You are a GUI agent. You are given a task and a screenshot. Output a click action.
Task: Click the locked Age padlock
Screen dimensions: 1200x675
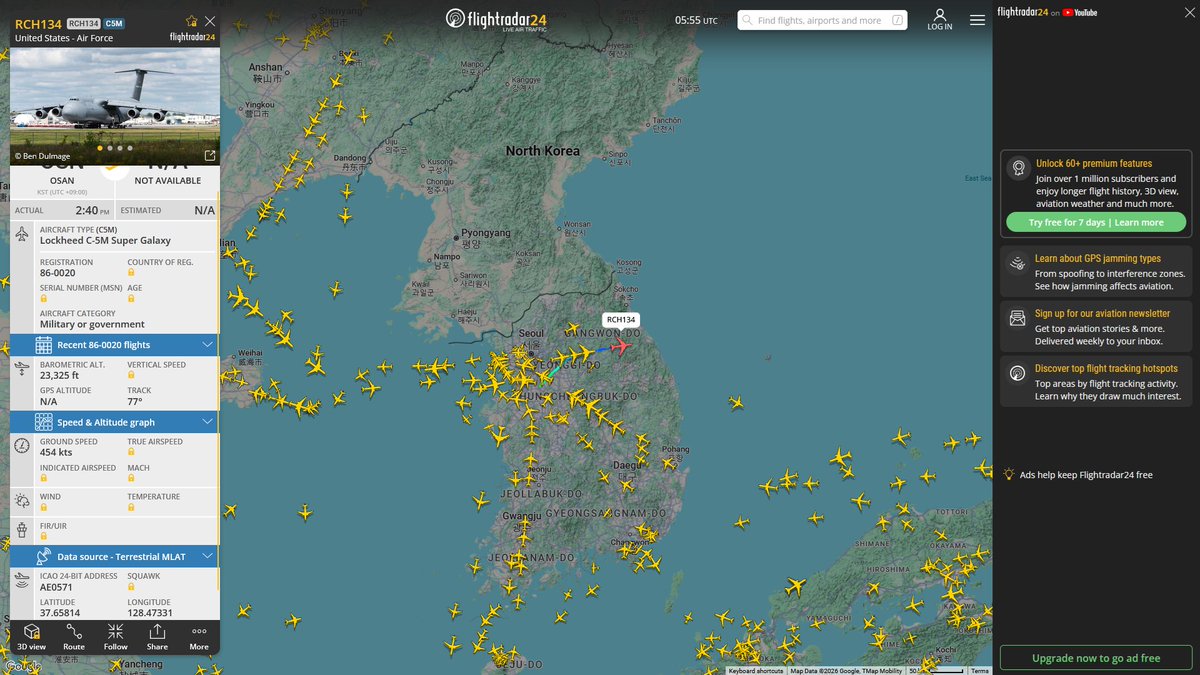click(x=131, y=300)
